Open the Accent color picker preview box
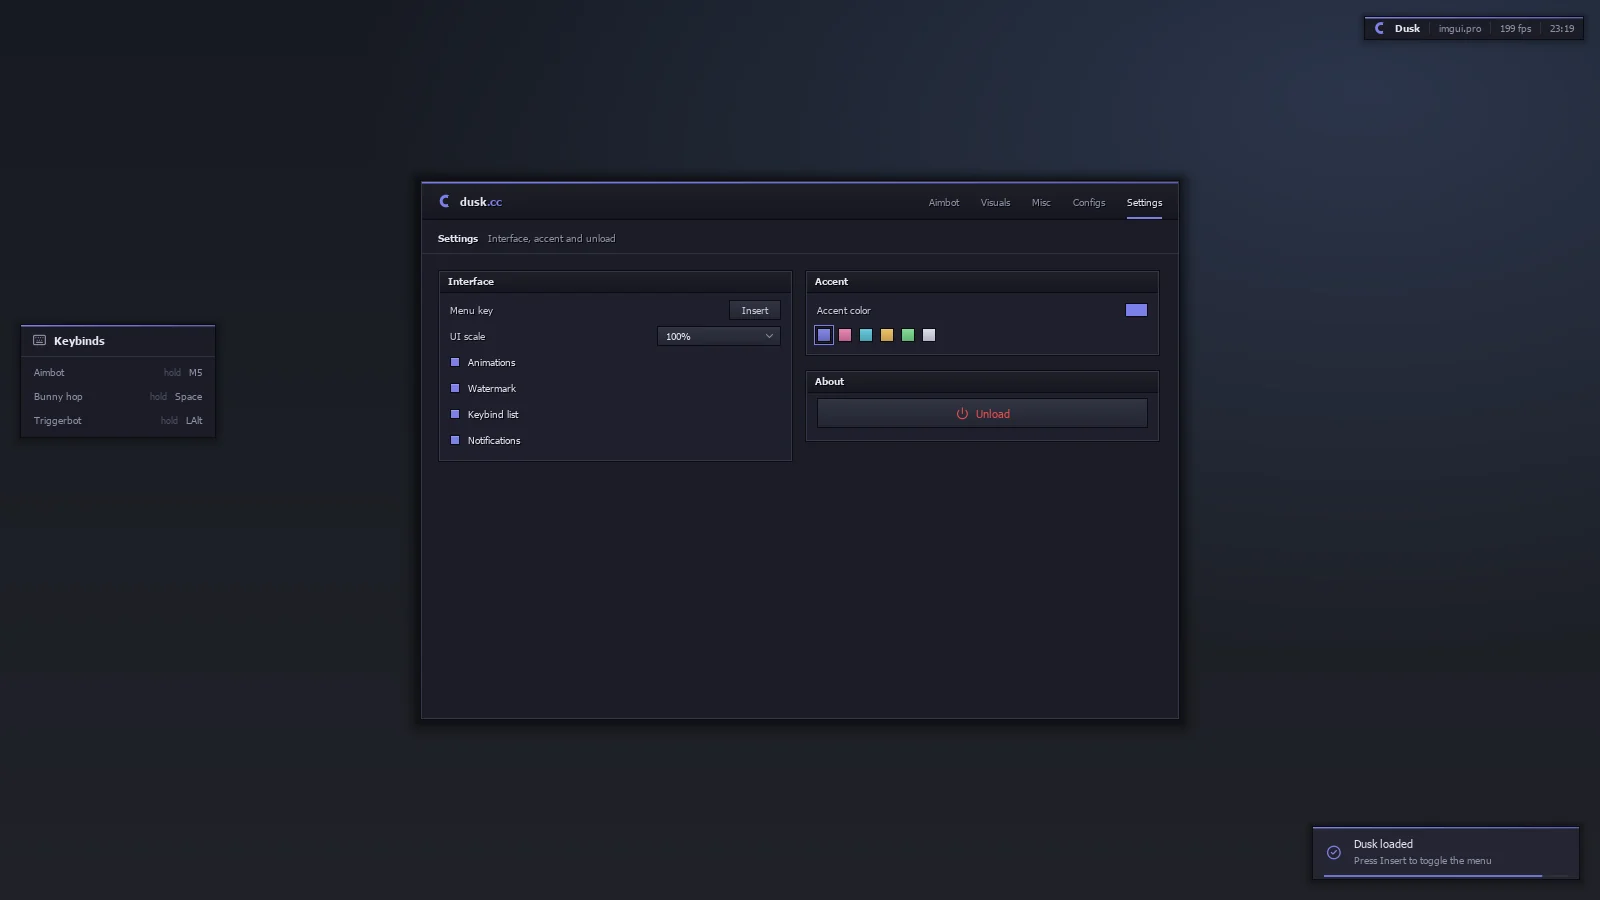 tap(1136, 310)
